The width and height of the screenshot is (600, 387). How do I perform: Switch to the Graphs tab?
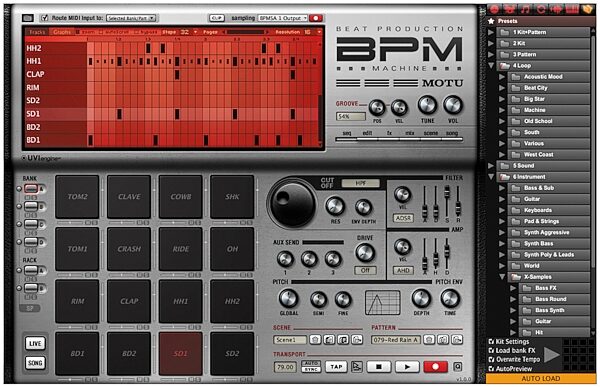[62, 32]
